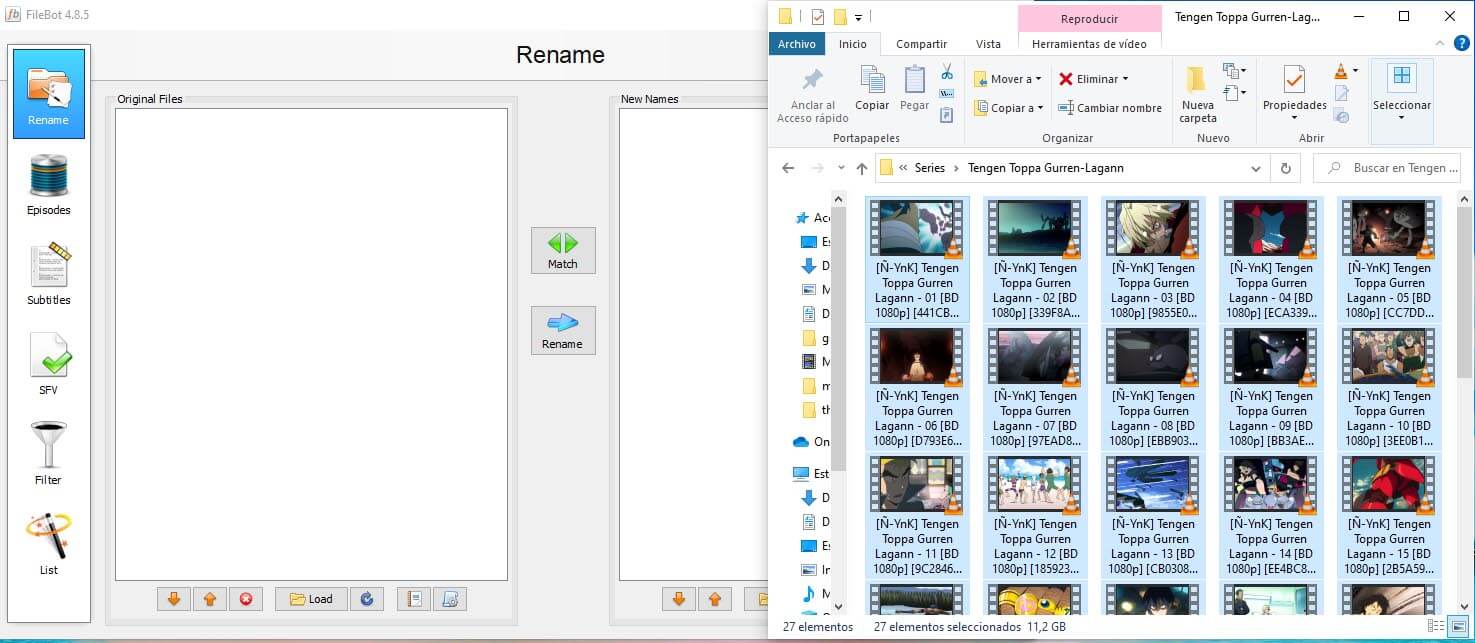Open the new item dropdown in Nuevo group

tap(1234, 71)
